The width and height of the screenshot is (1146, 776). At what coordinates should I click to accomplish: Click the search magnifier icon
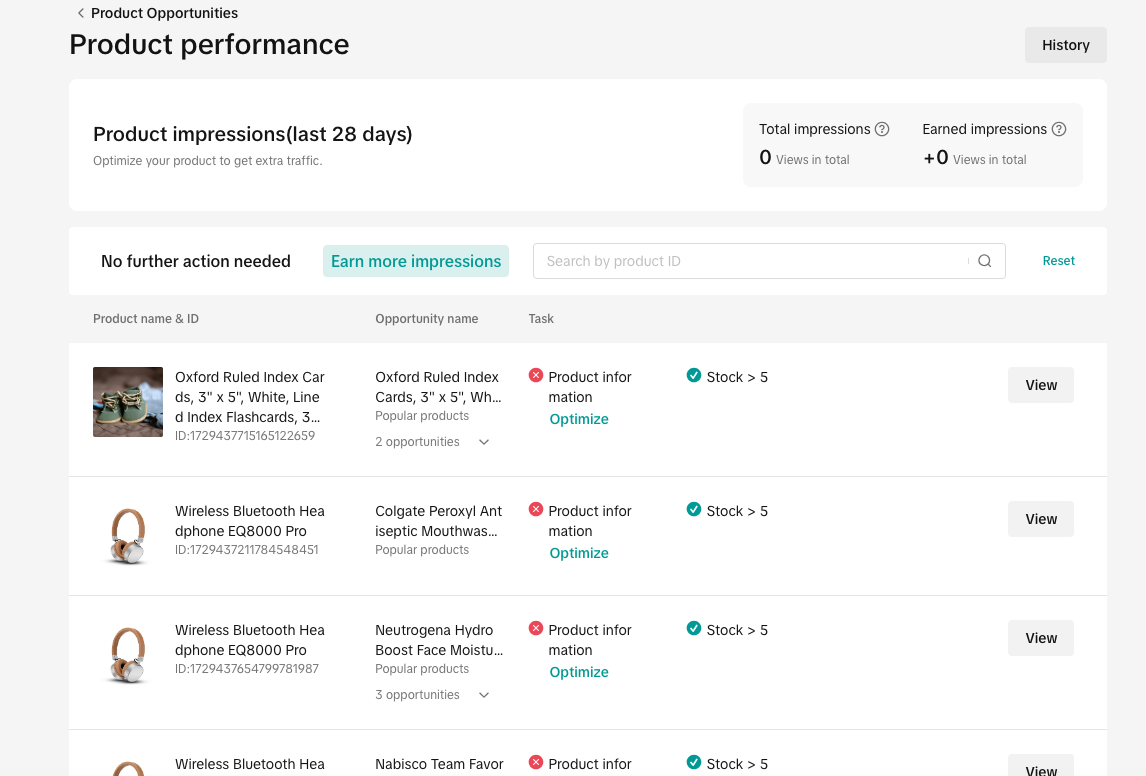[984, 261]
